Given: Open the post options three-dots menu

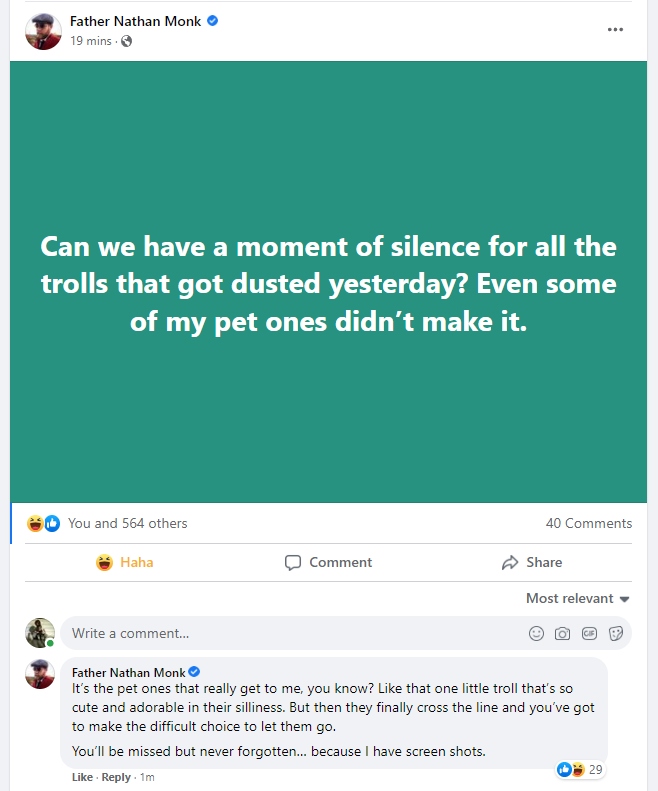Looking at the screenshot, I should click(615, 29).
